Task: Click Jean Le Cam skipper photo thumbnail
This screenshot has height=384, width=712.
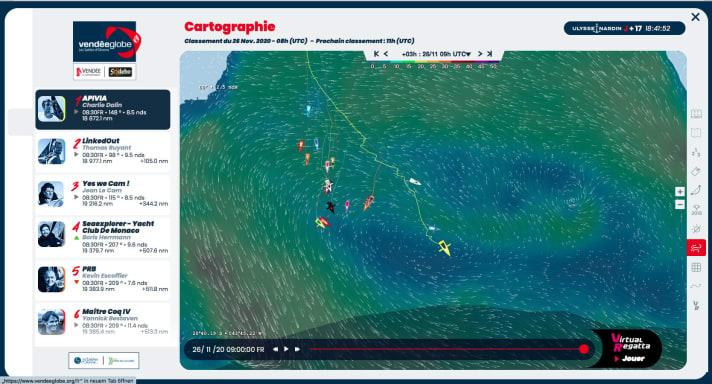Action: point(51,194)
